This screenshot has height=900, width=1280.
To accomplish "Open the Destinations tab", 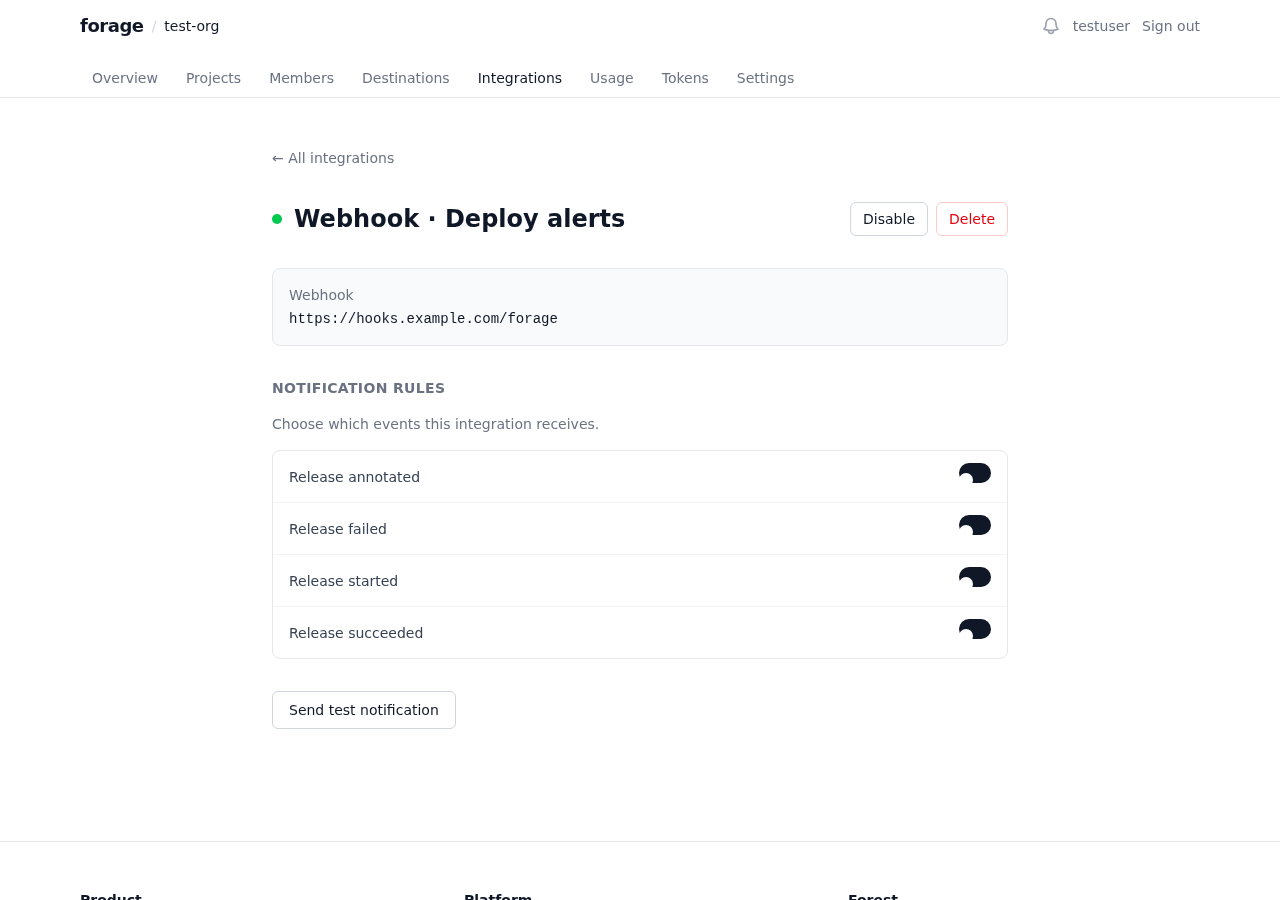I will click(x=405, y=78).
